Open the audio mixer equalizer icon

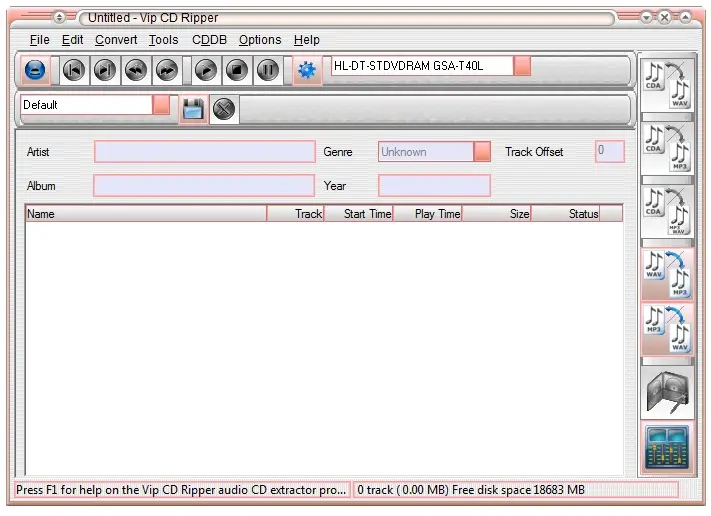667,447
